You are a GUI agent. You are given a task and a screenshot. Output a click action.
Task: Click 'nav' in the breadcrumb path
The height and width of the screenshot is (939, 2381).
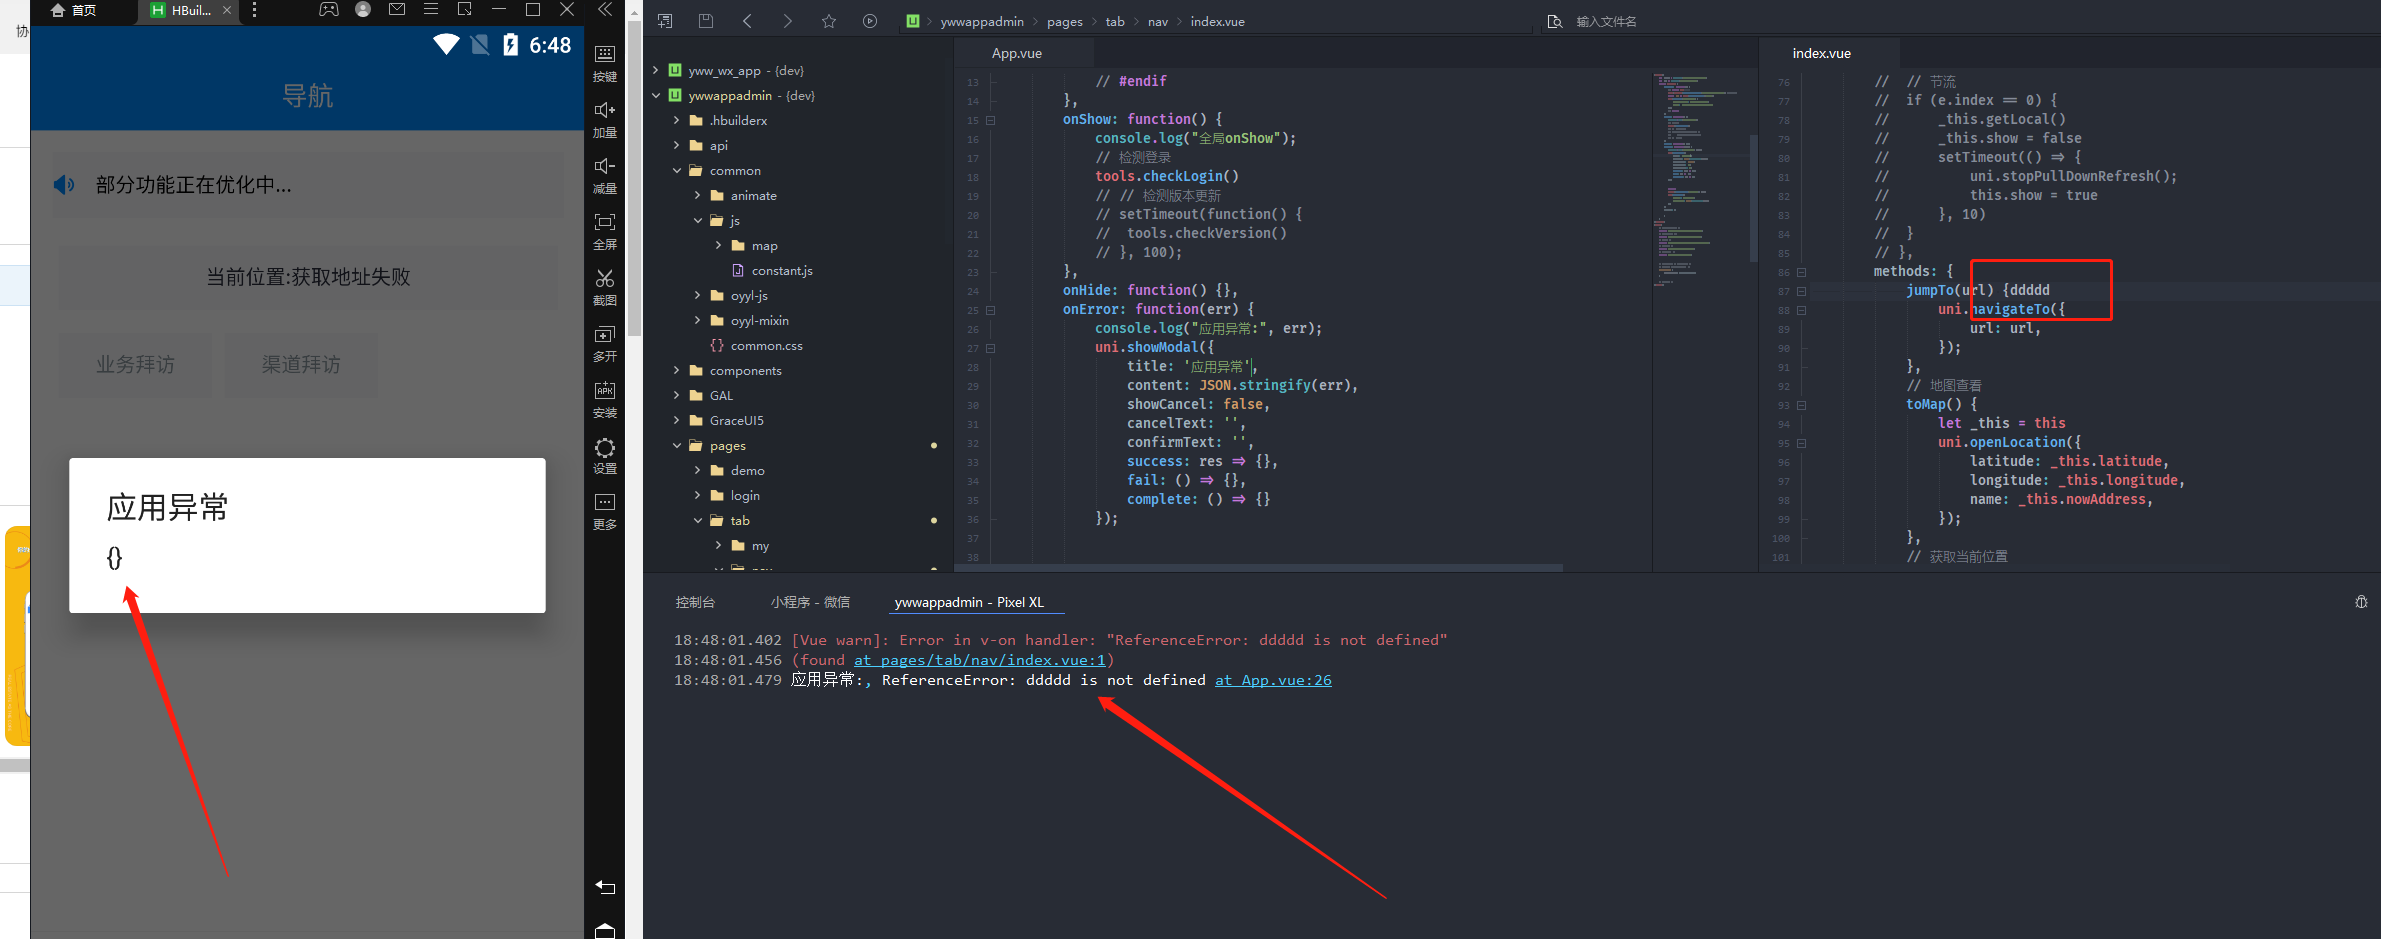(x=1158, y=21)
